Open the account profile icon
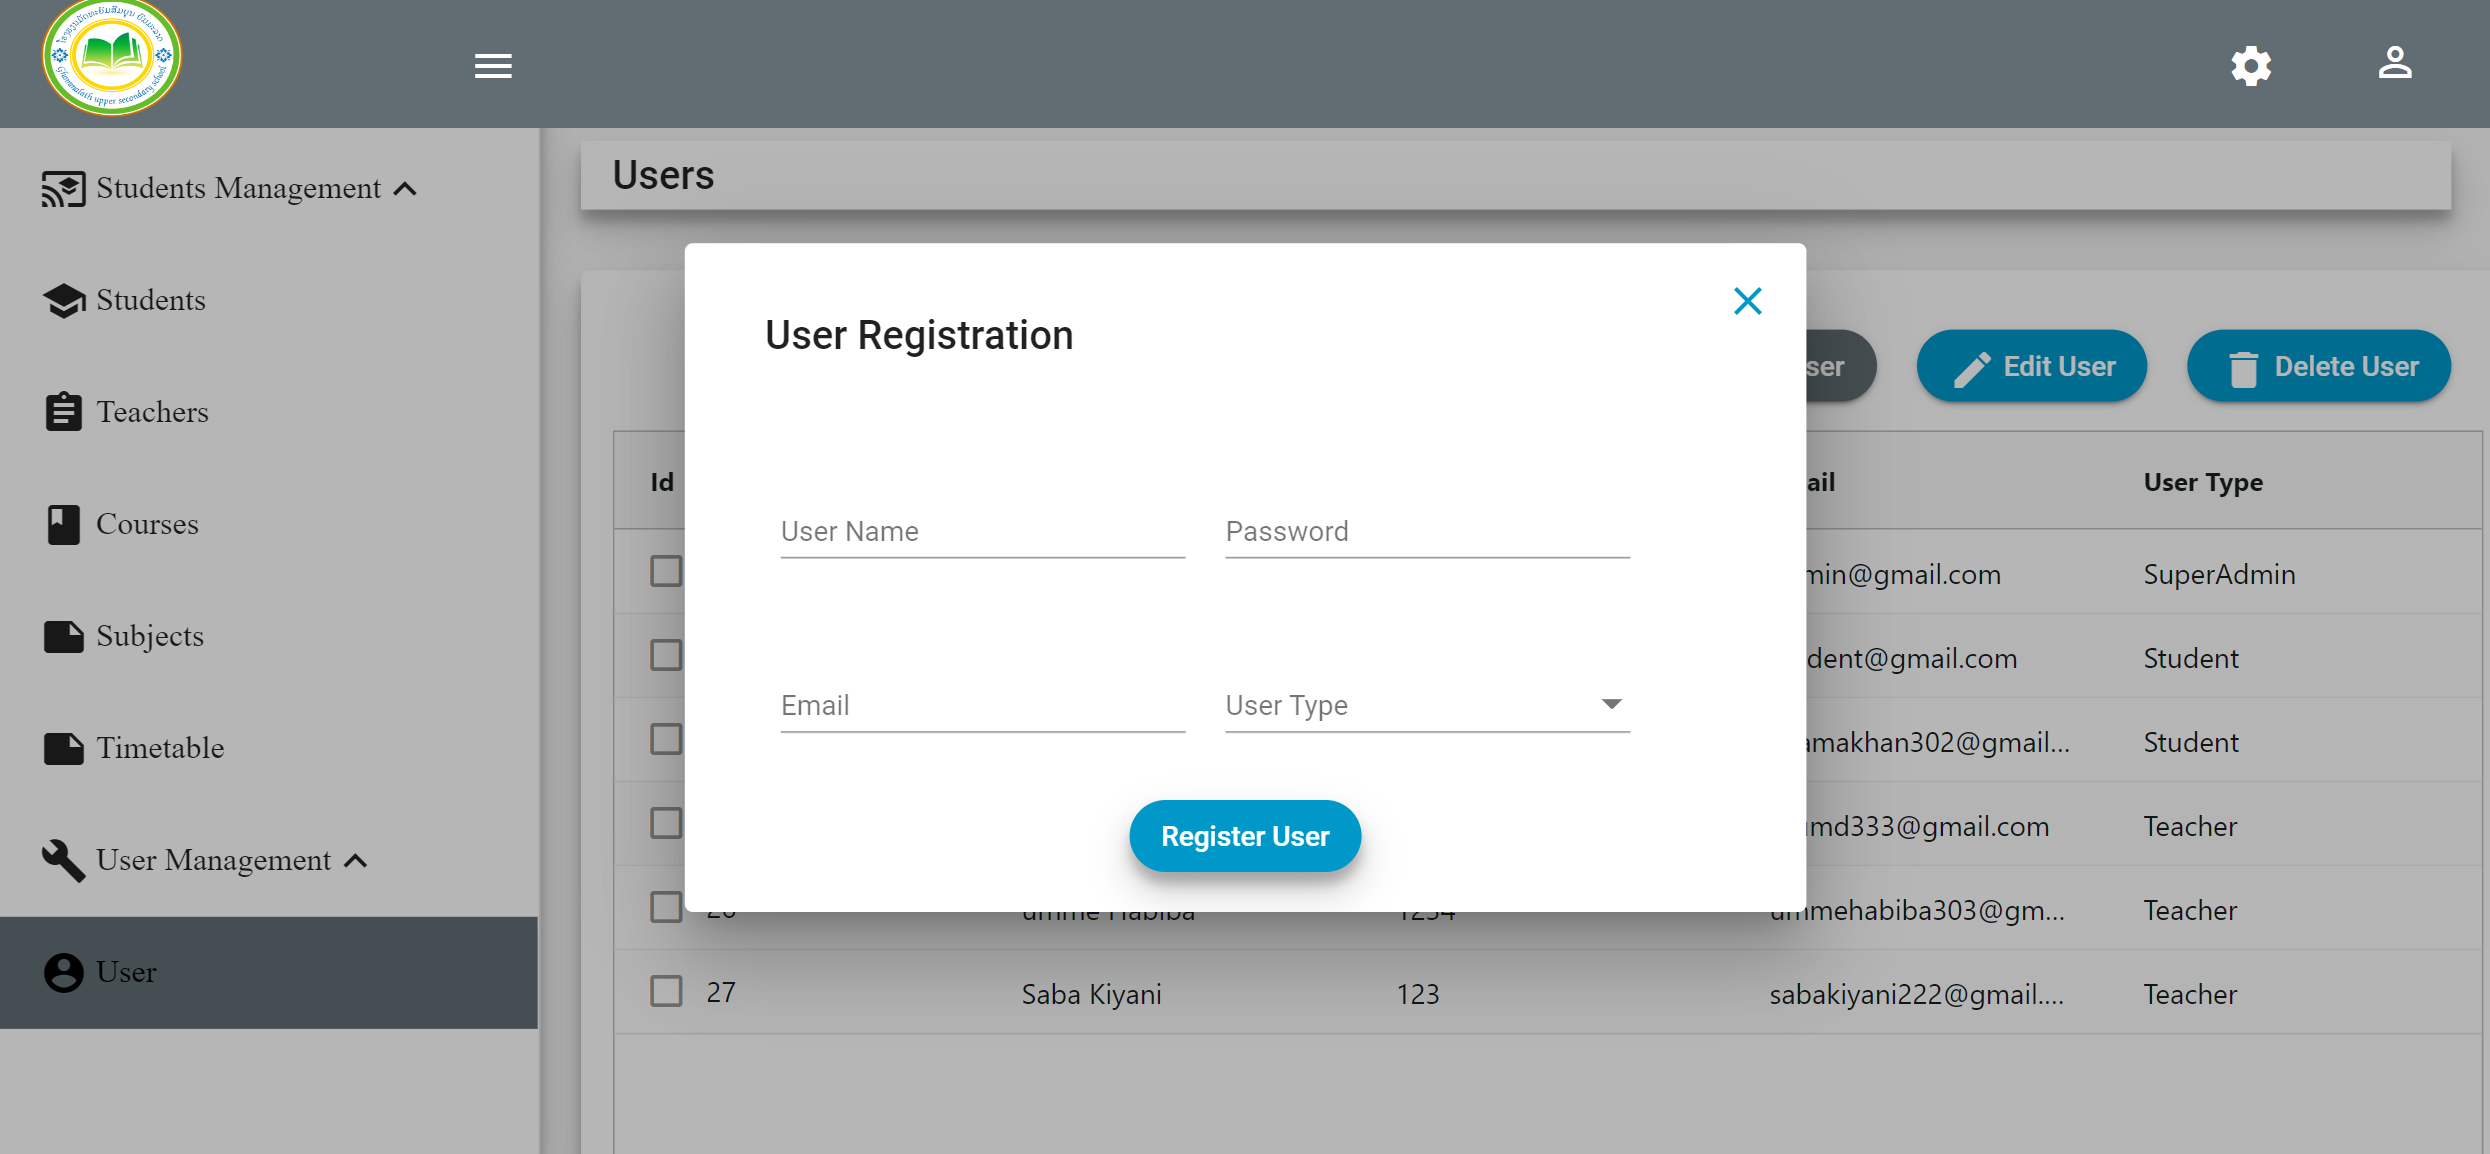Screen dimensions: 2490x1154 [x=2395, y=63]
